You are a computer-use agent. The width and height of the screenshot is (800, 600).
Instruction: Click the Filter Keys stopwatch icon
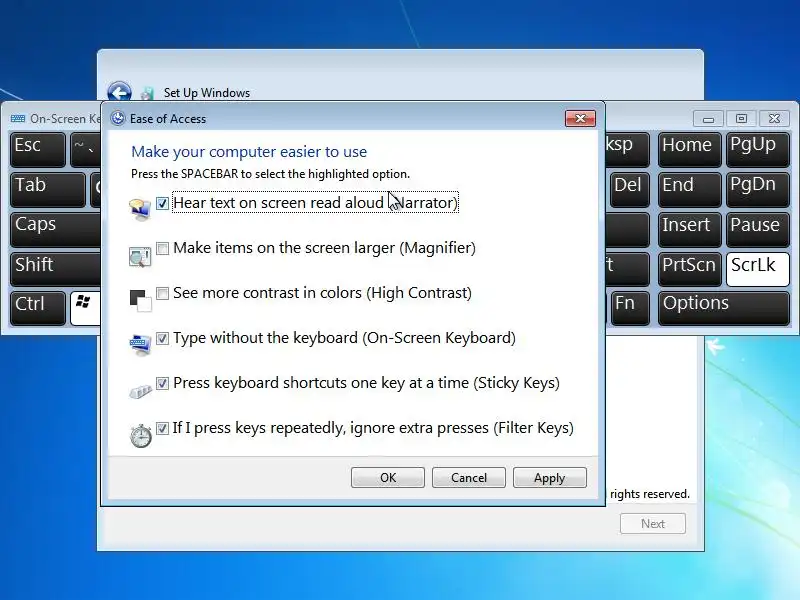(140, 435)
